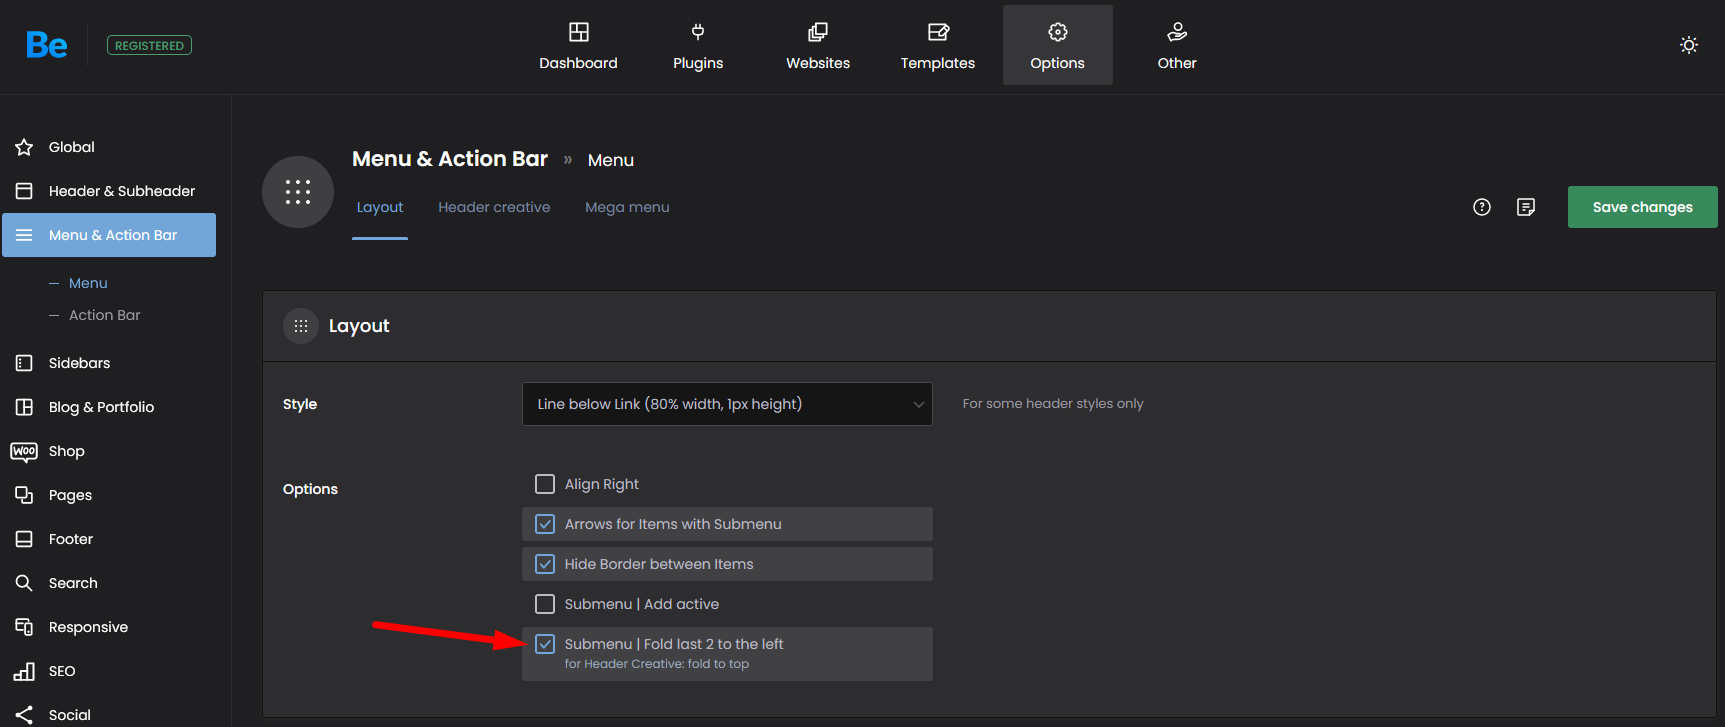Click the 'For some header styles only' note
This screenshot has height=727, width=1725.
pyautogui.click(x=1053, y=404)
